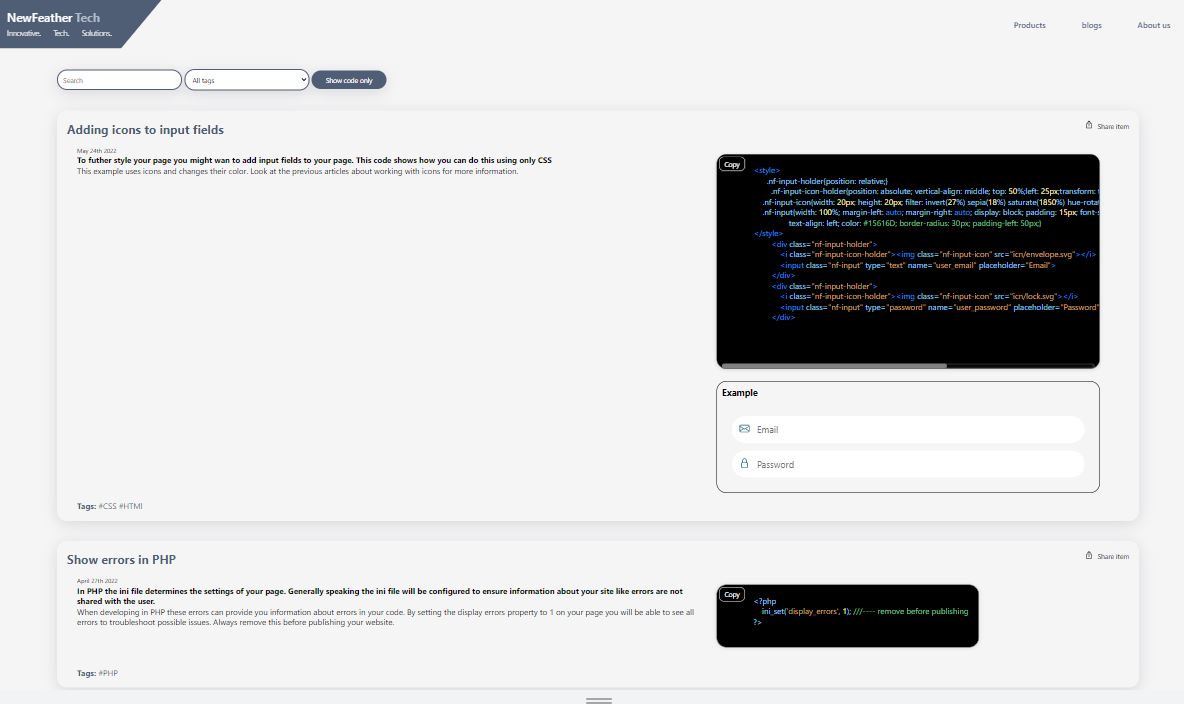
Task: Go to the blogs page
Action: [1091, 25]
